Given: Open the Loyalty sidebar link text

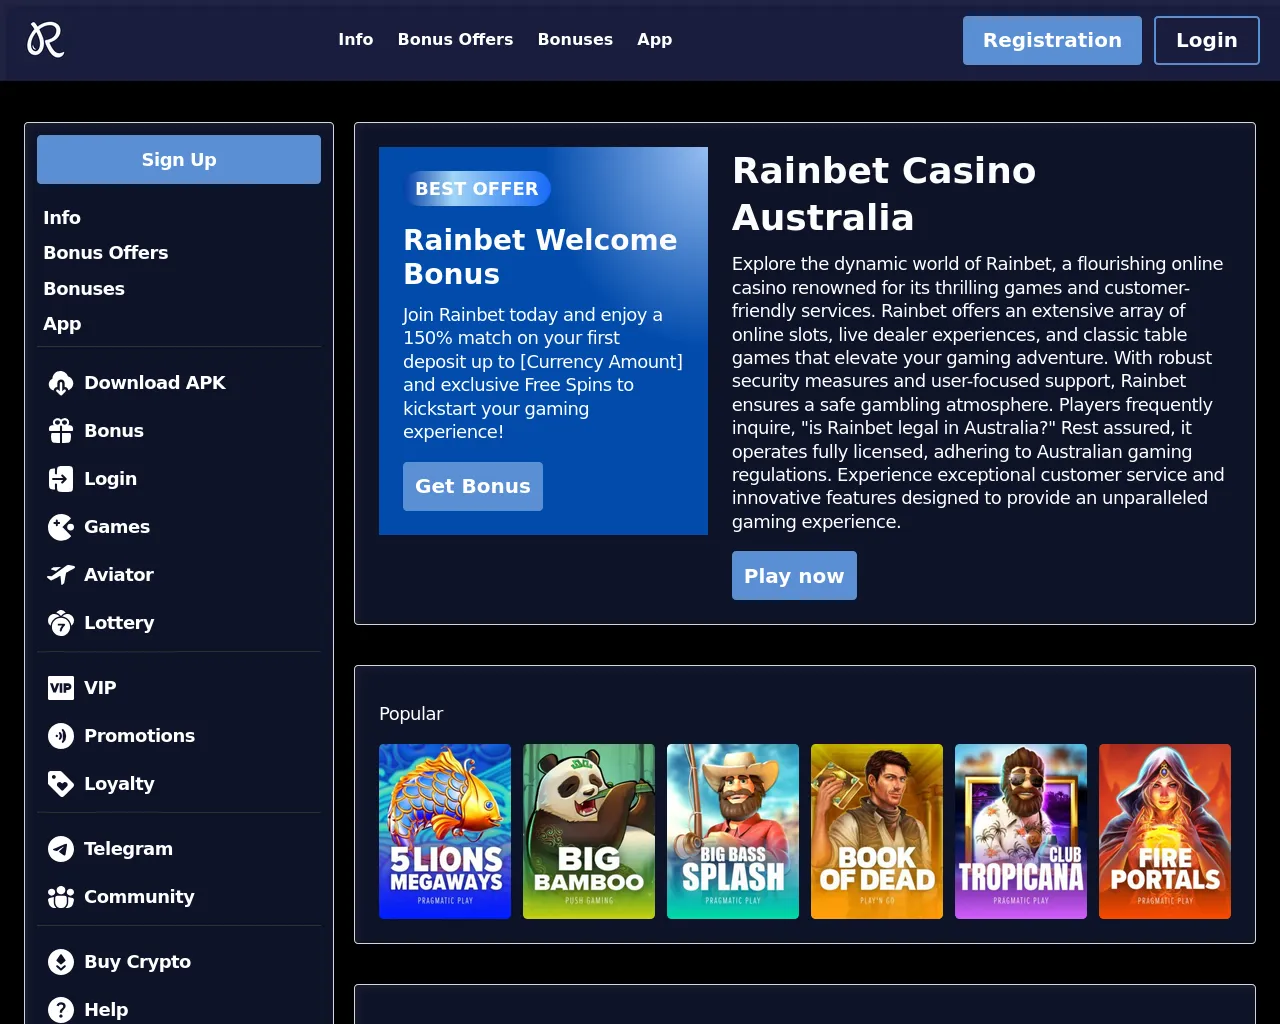Looking at the screenshot, I should click(119, 784).
